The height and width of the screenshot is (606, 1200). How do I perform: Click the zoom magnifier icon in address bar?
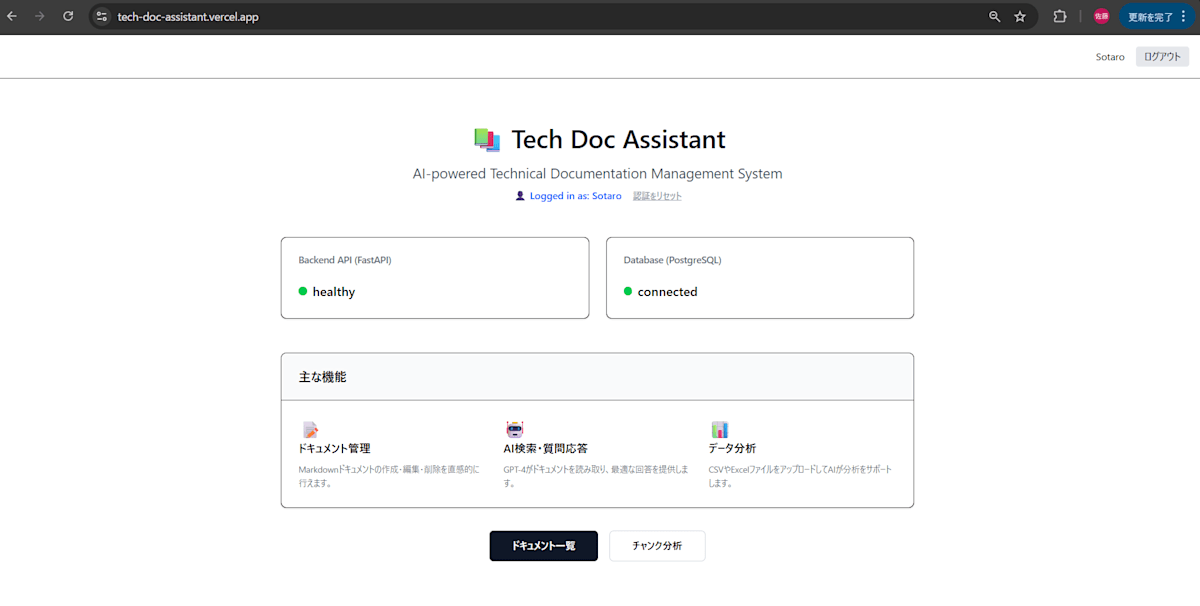click(x=994, y=16)
